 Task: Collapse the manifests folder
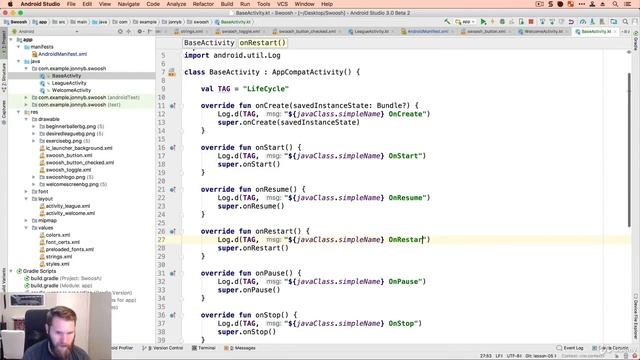coord(18,47)
